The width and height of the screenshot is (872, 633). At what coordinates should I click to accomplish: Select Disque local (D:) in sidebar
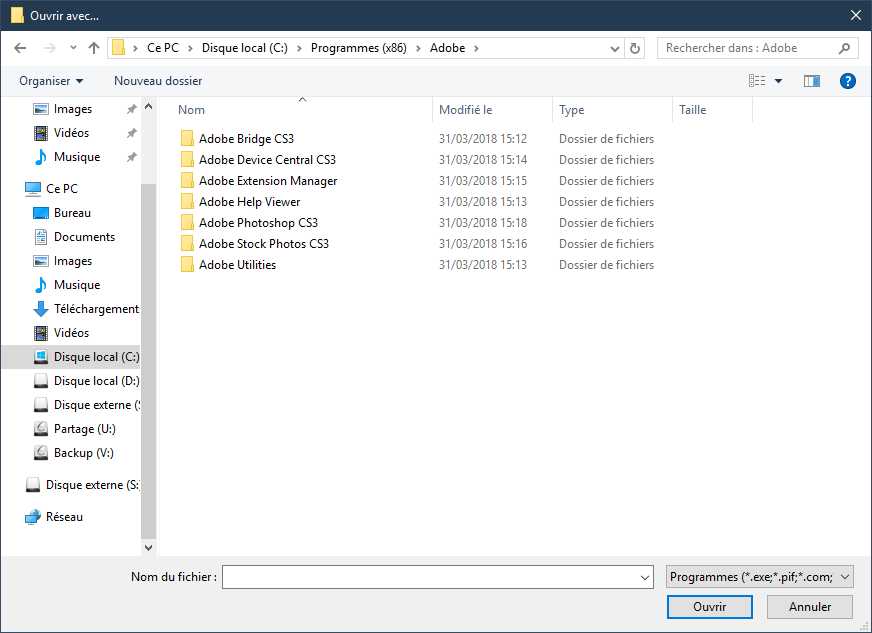[97, 380]
